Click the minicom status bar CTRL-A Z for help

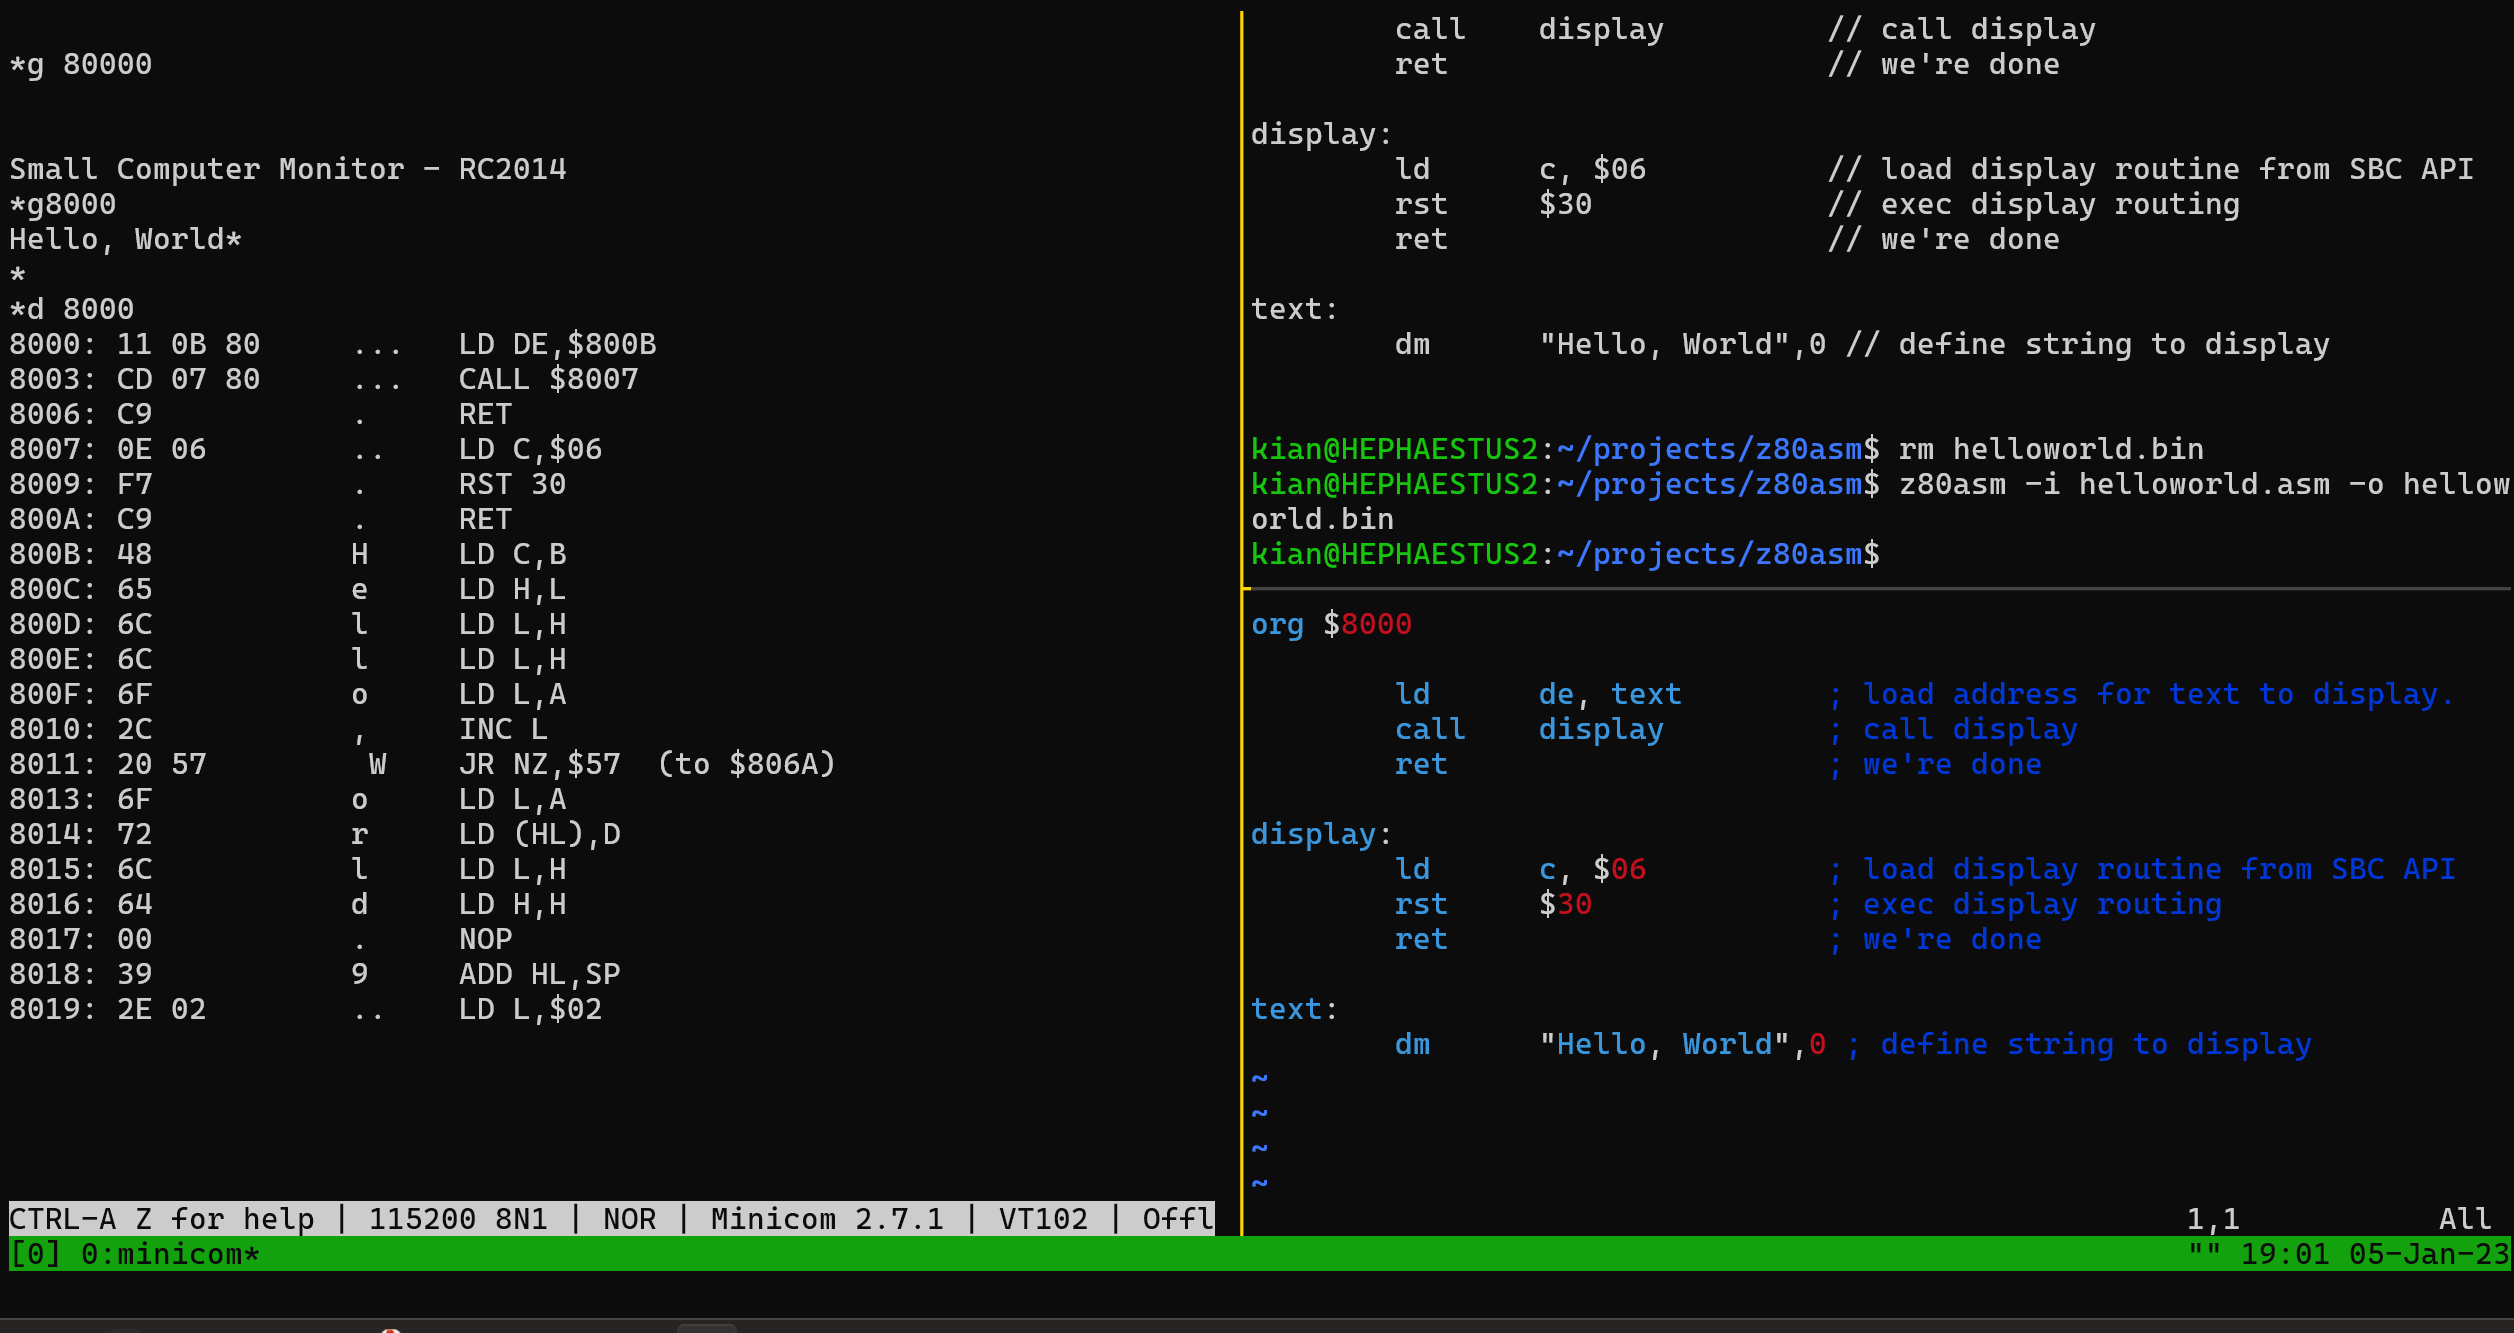161,1219
